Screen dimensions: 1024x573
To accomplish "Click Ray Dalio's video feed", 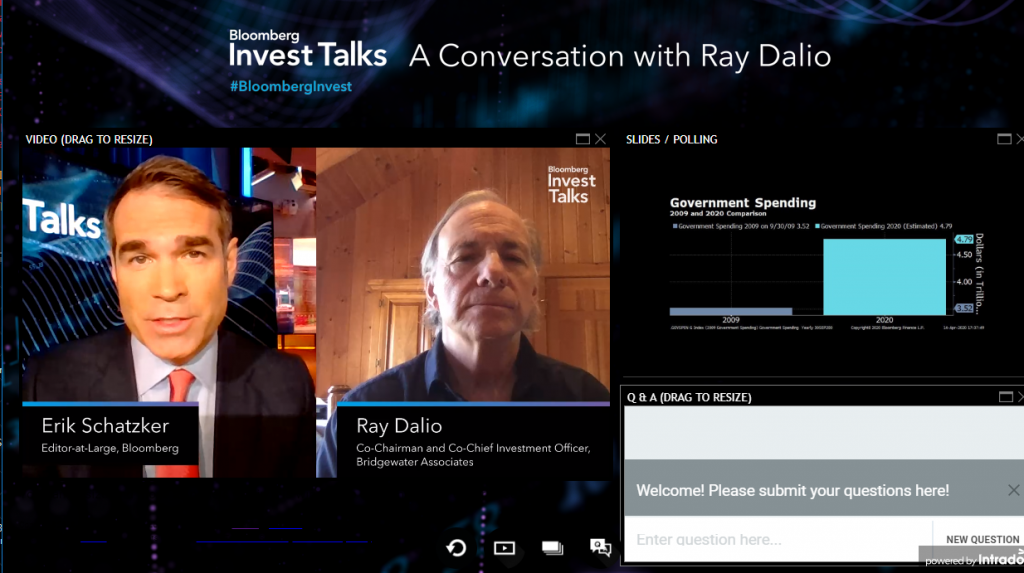I will point(463,312).
